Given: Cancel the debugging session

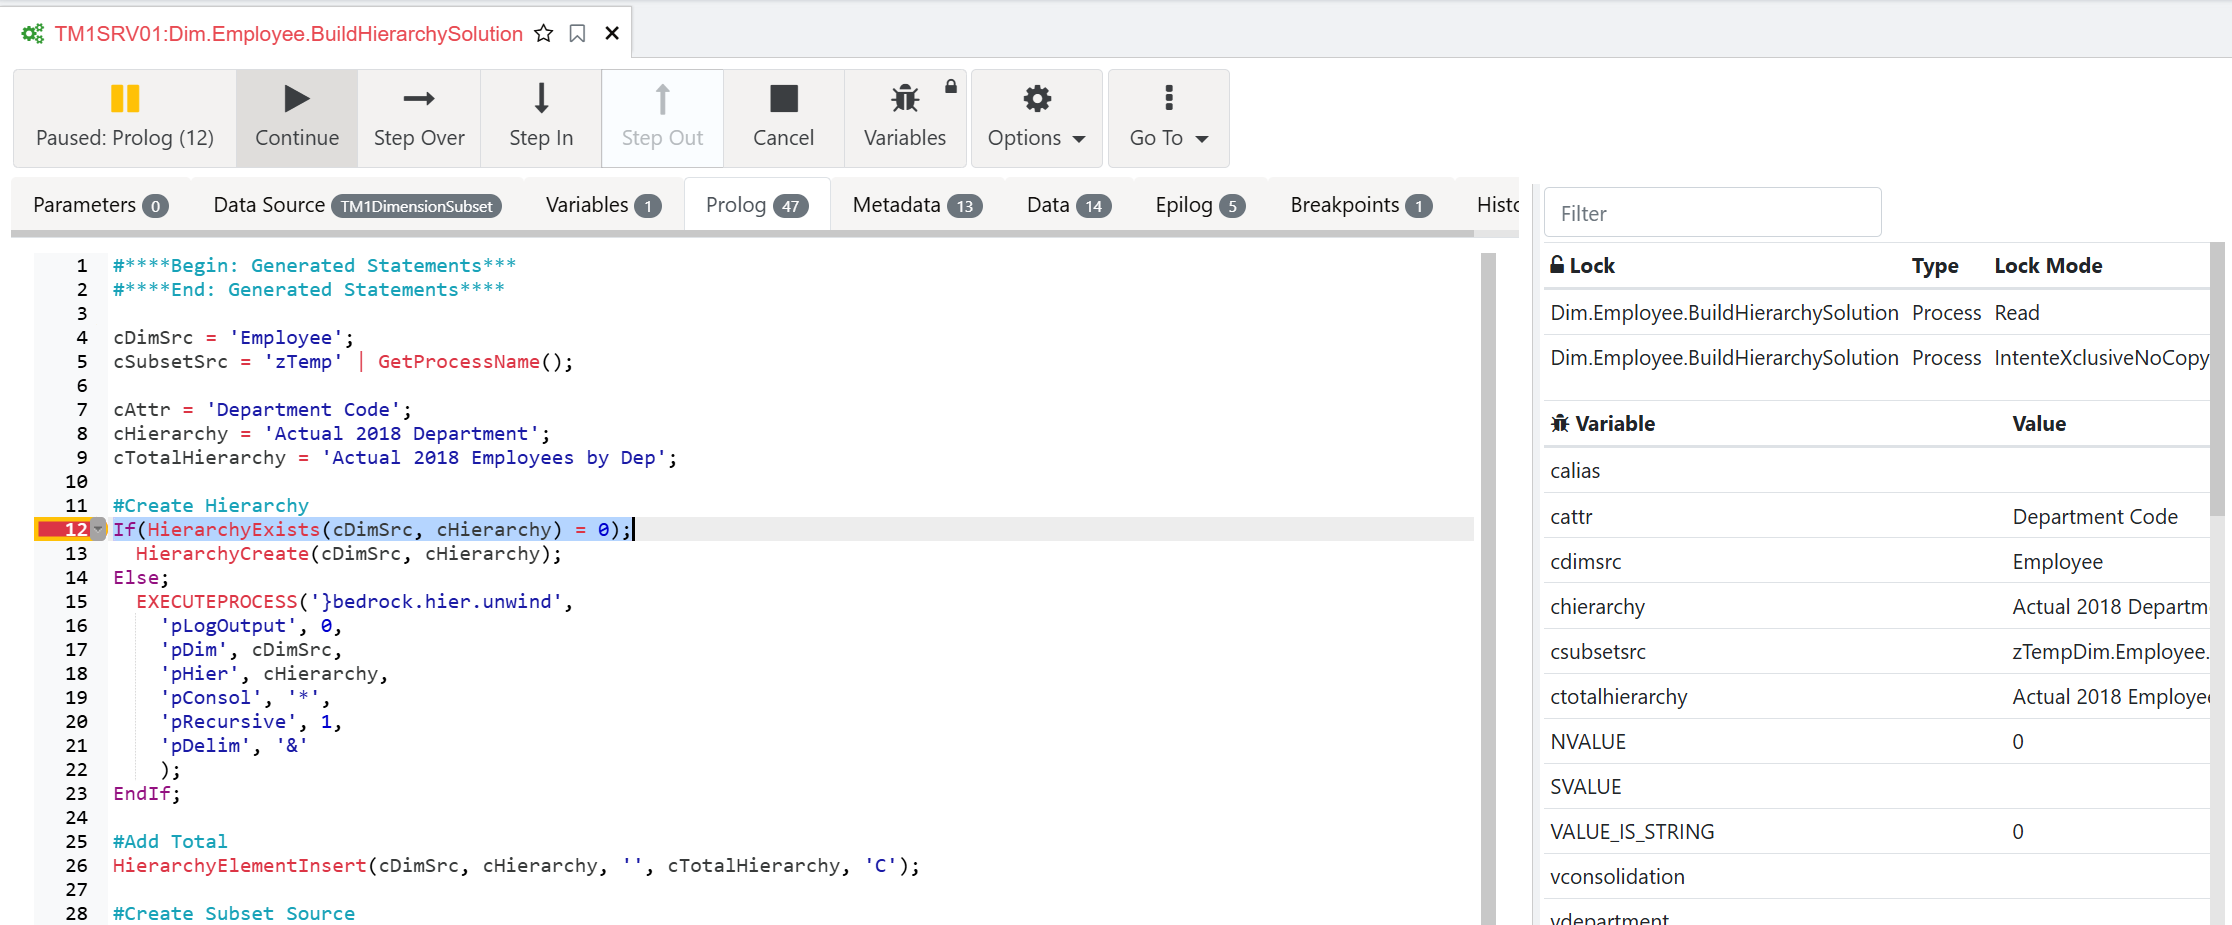Looking at the screenshot, I should coord(784,117).
